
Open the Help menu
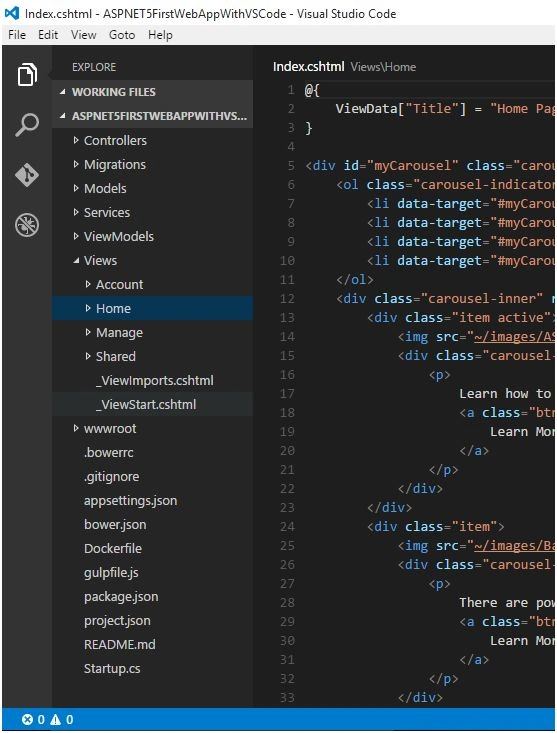[160, 35]
